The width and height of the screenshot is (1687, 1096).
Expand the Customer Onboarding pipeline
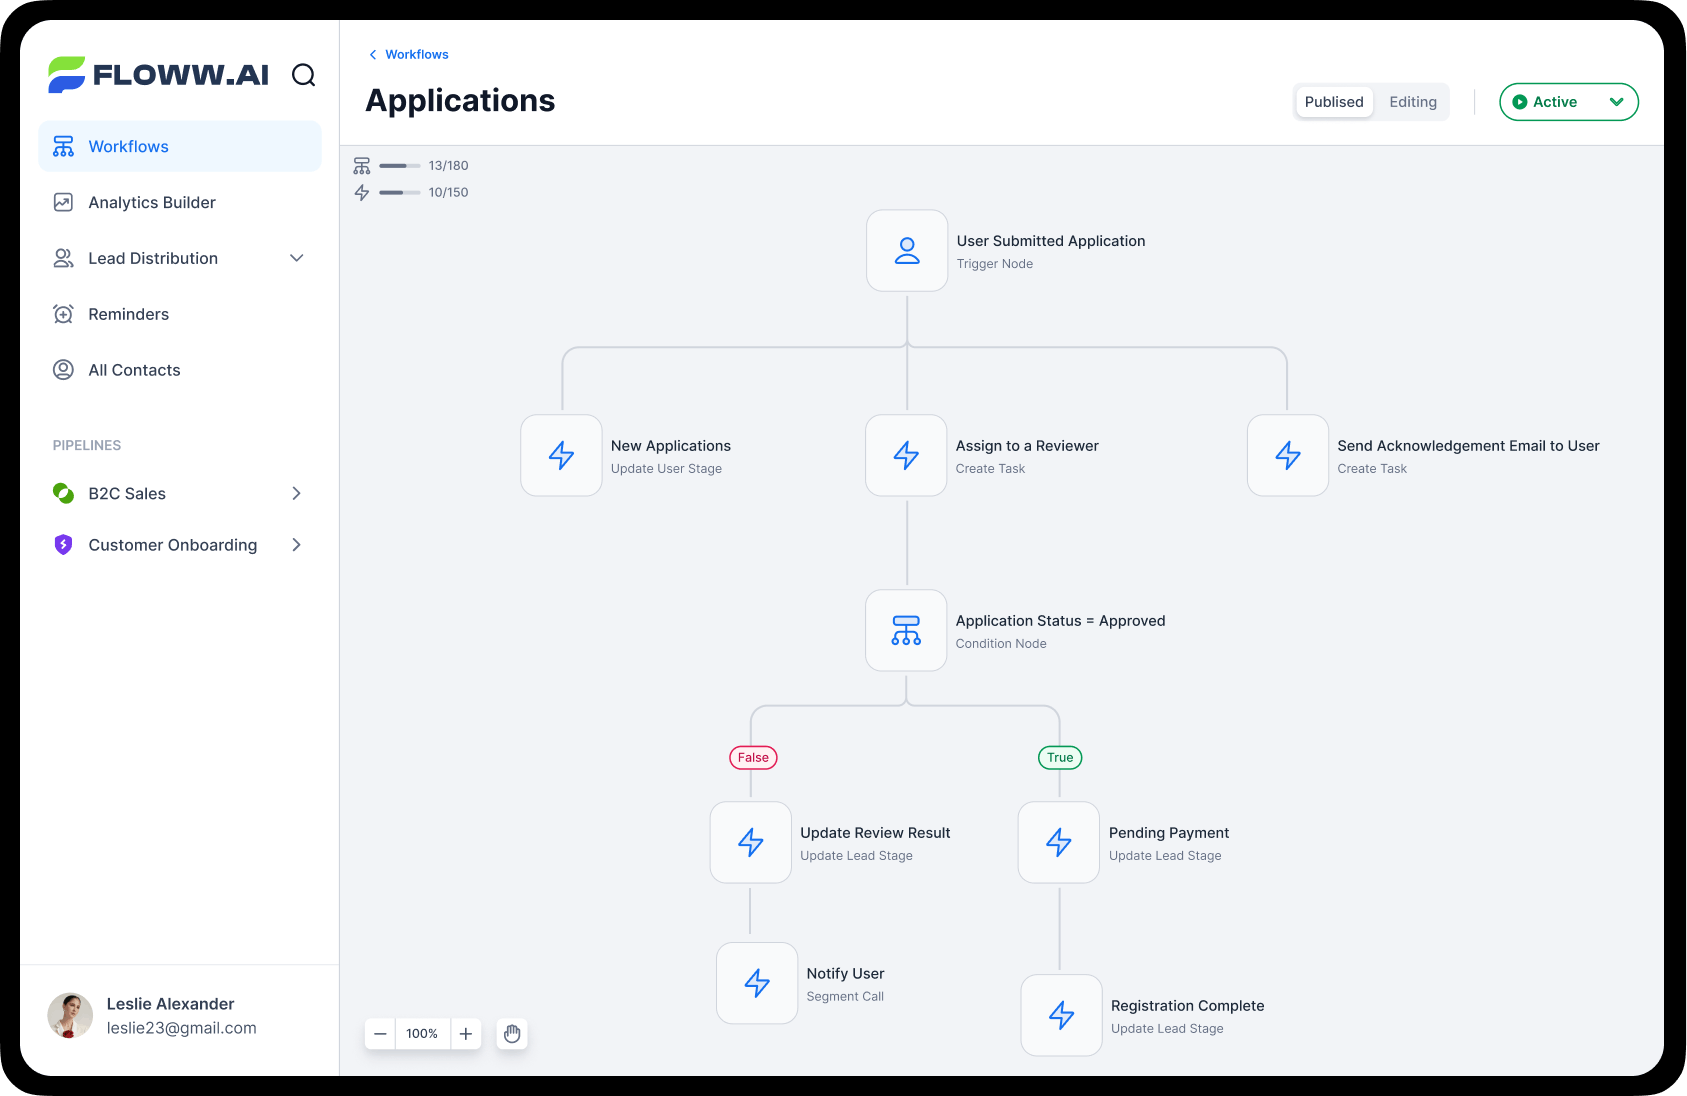[x=296, y=545]
